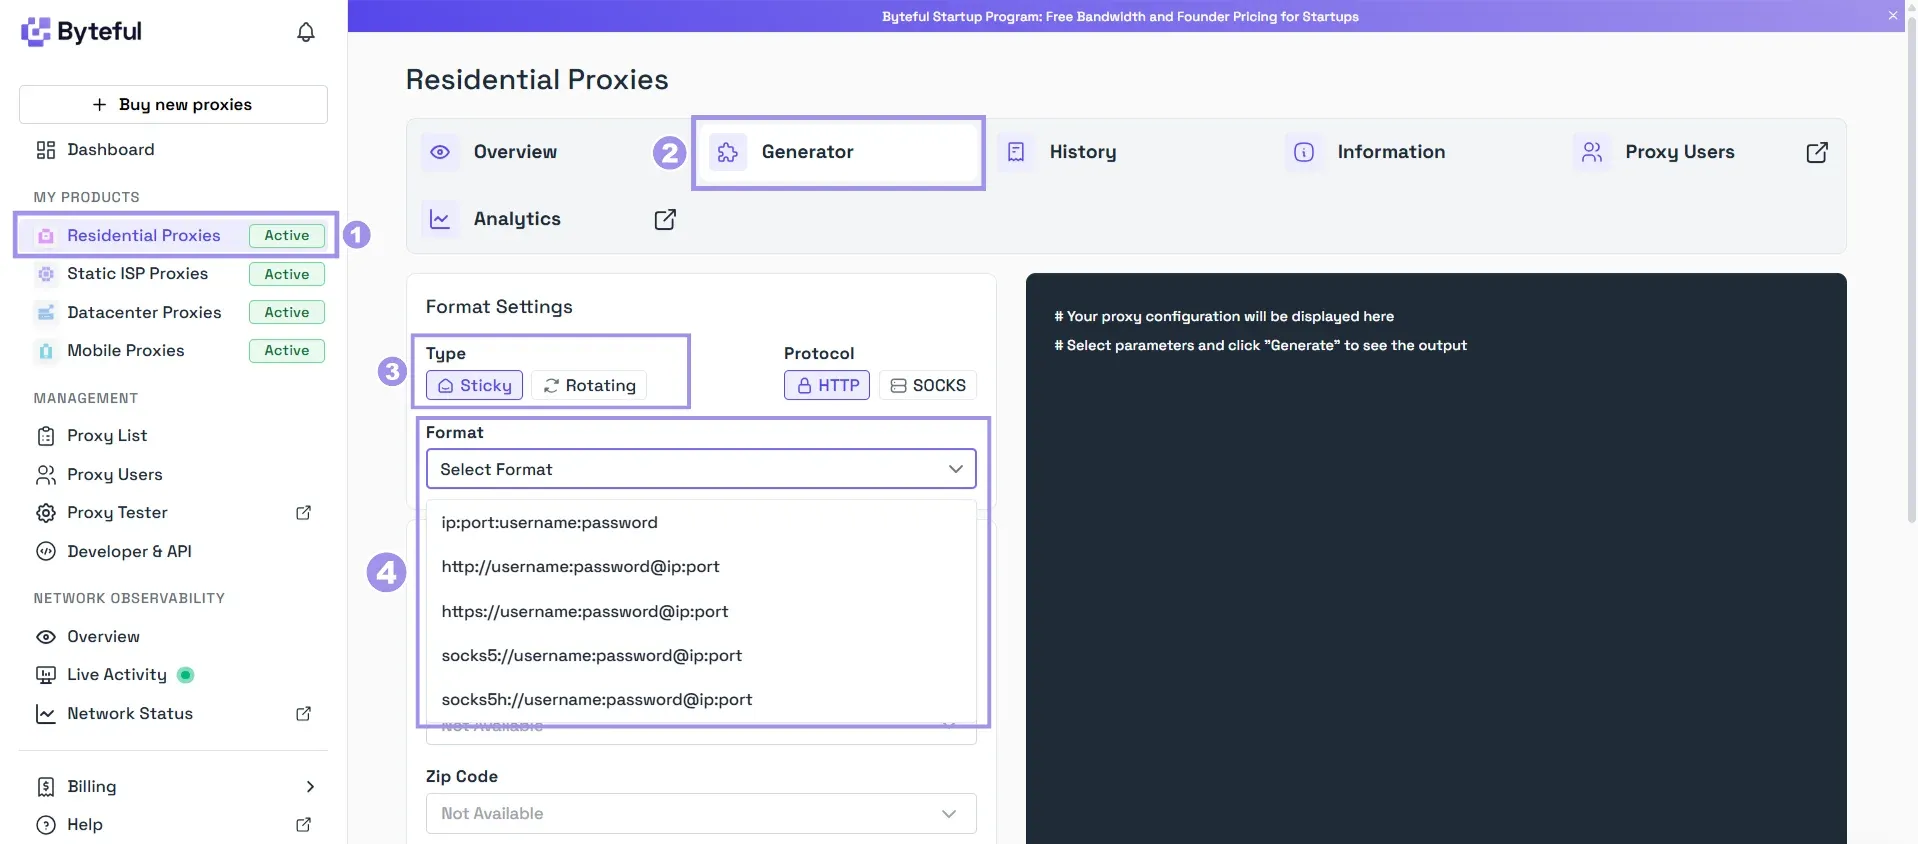This screenshot has width=1918, height=844.
Task: Click the Live Activity monitor icon
Action: [46, 675]
